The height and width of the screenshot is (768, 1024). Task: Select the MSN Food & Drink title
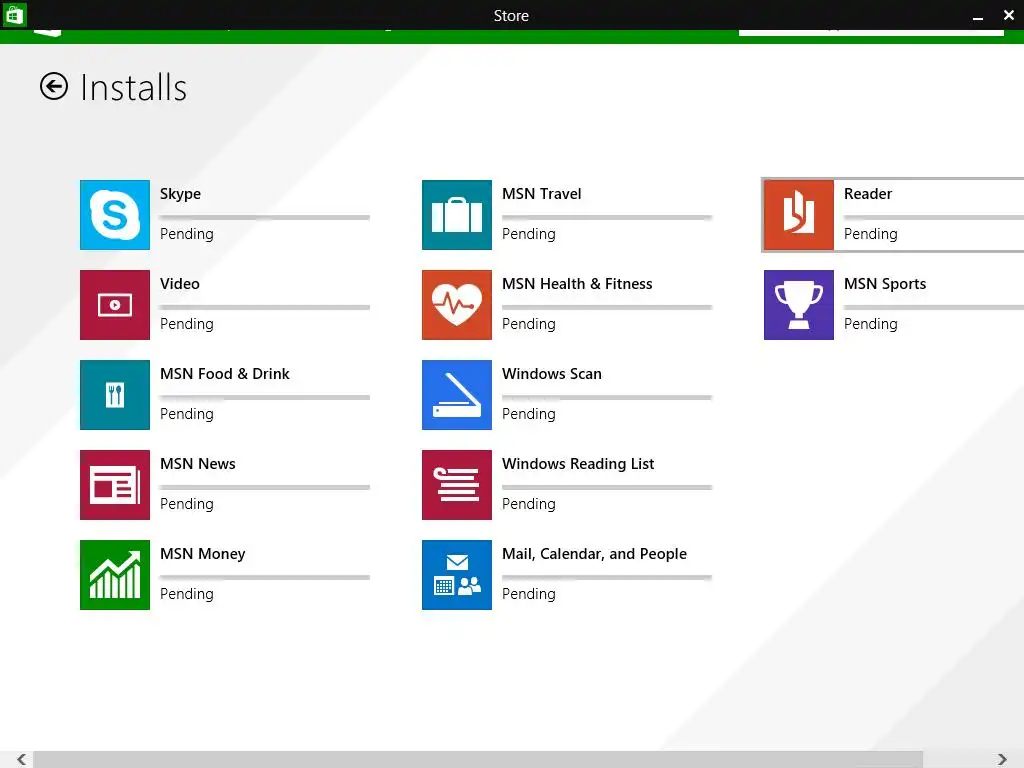[225, 374]
